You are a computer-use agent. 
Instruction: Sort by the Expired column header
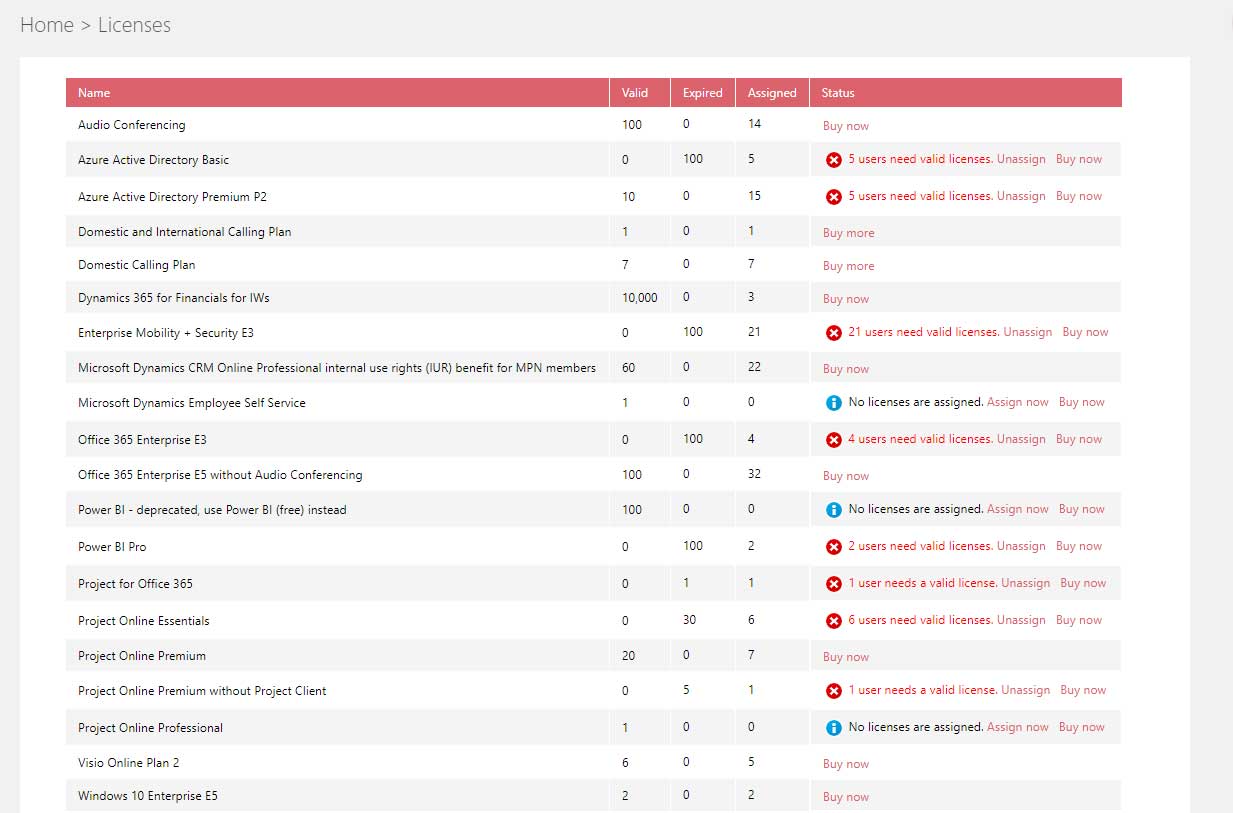702,93
